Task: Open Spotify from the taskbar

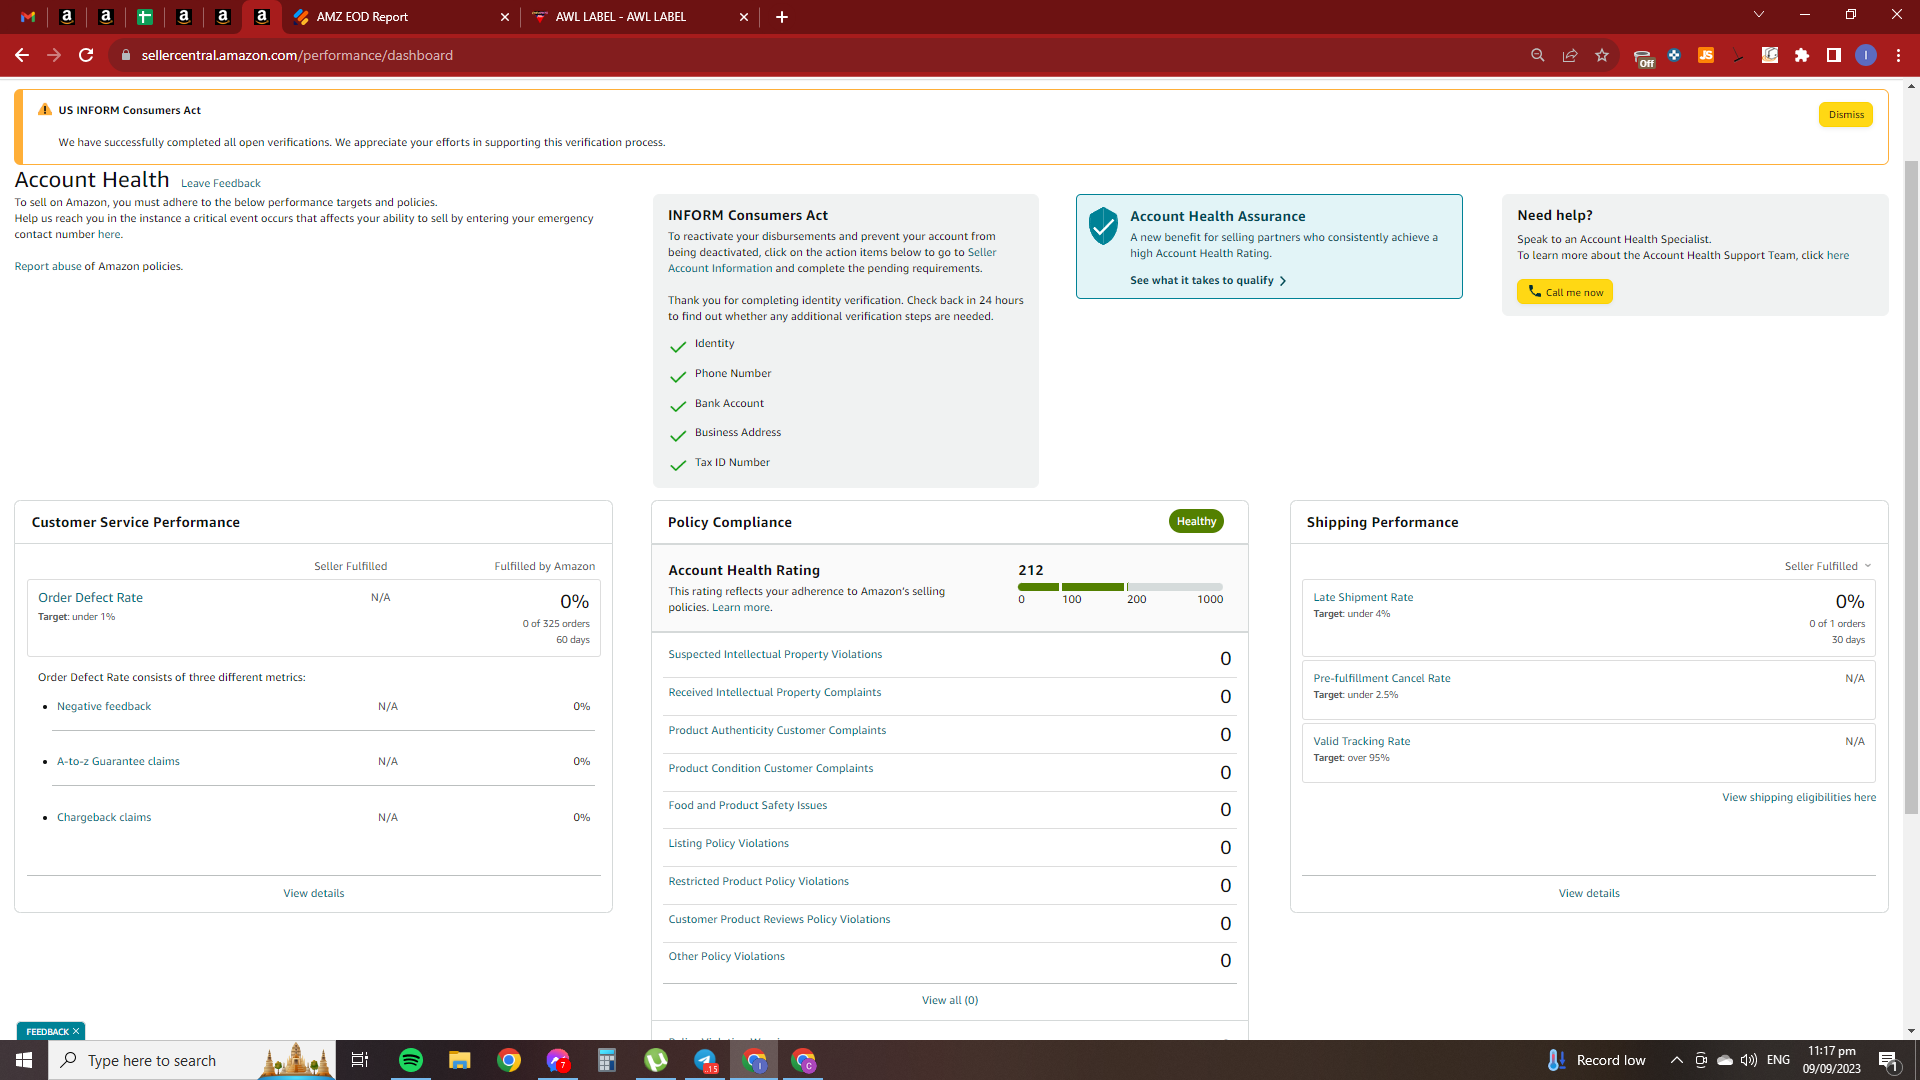Action: click(411, 1060)
